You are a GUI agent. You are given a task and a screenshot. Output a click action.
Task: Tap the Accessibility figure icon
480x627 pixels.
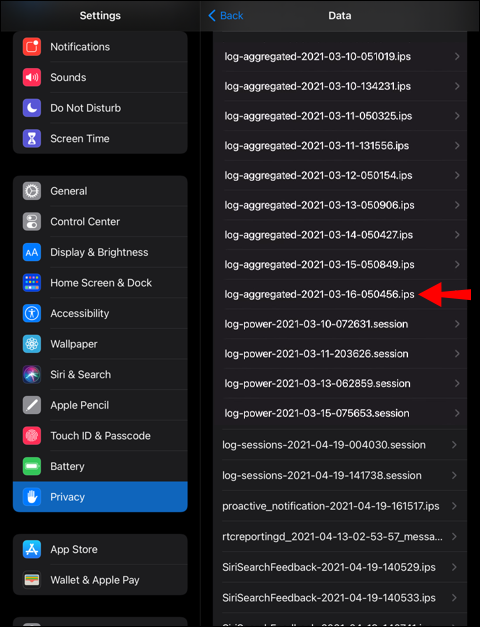click(x=32, y=314)
